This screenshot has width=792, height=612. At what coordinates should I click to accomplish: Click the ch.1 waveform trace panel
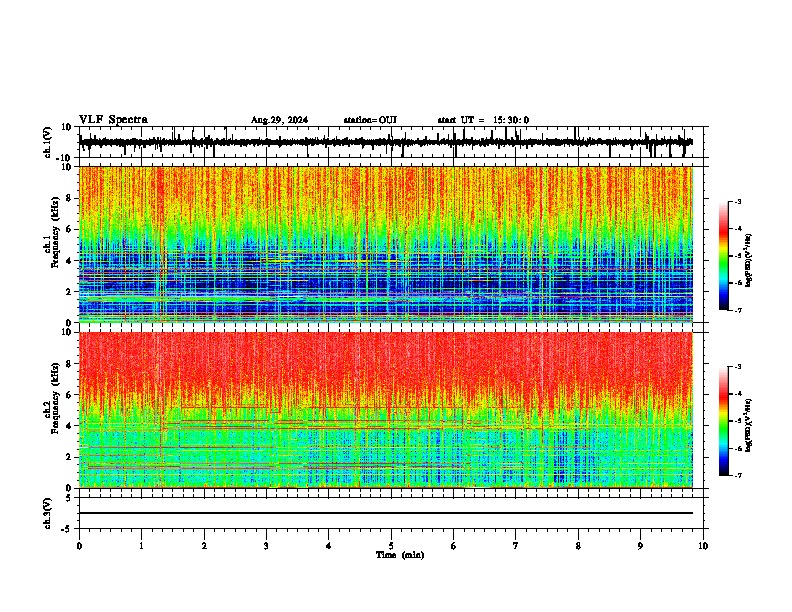click(x=391, y=142)
